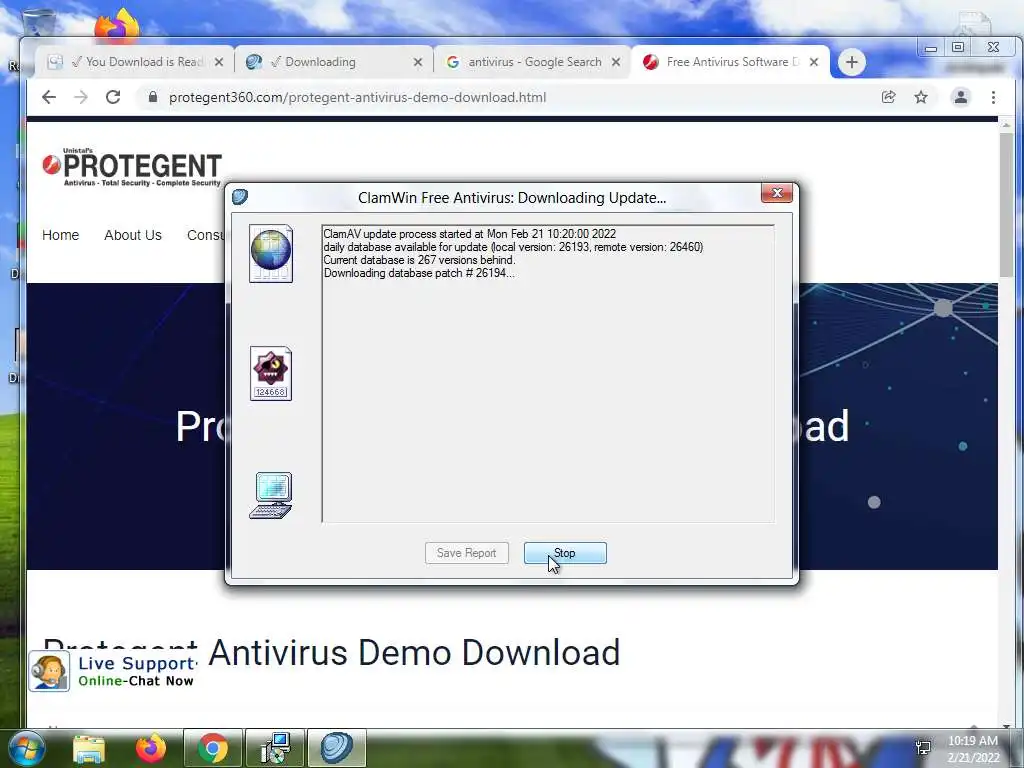Share this page via share icon
This screenshot has height=768, width=1024.
point(888,97)
